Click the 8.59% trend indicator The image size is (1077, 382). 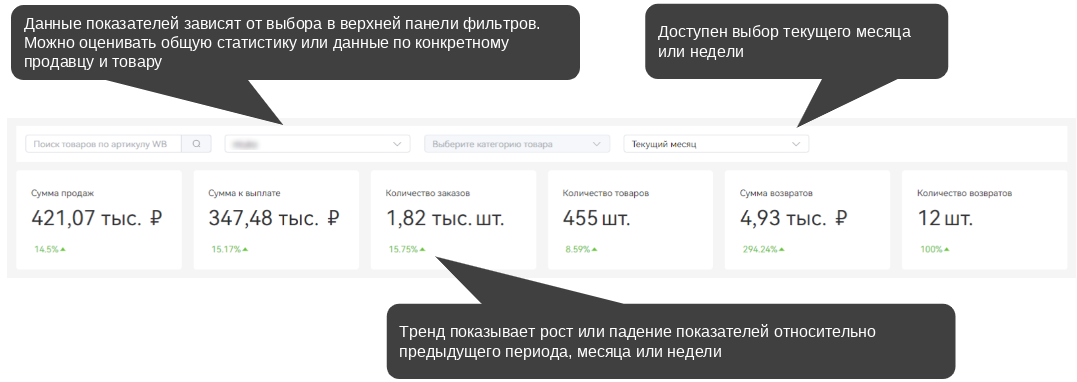(582, 249)
